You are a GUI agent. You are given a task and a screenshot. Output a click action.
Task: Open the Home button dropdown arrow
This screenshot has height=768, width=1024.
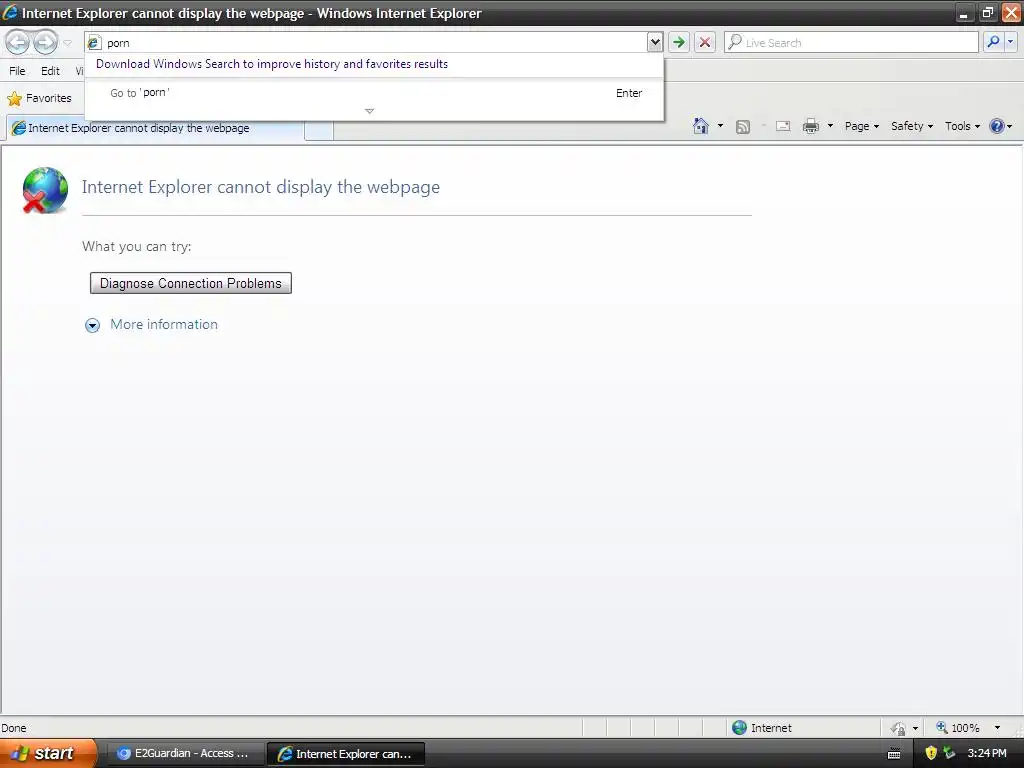(x=720, y=126)
